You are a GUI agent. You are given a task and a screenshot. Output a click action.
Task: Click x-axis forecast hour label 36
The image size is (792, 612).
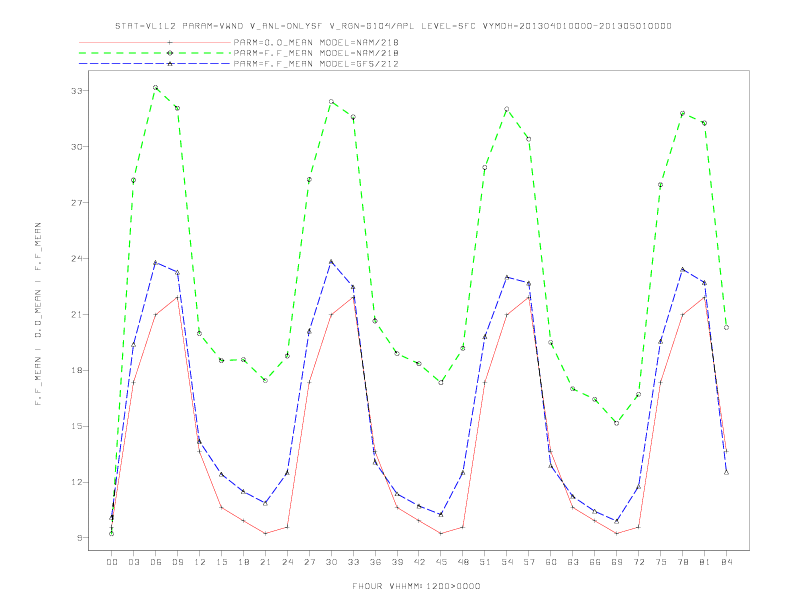pyautogui.click(x=375, y=562)
